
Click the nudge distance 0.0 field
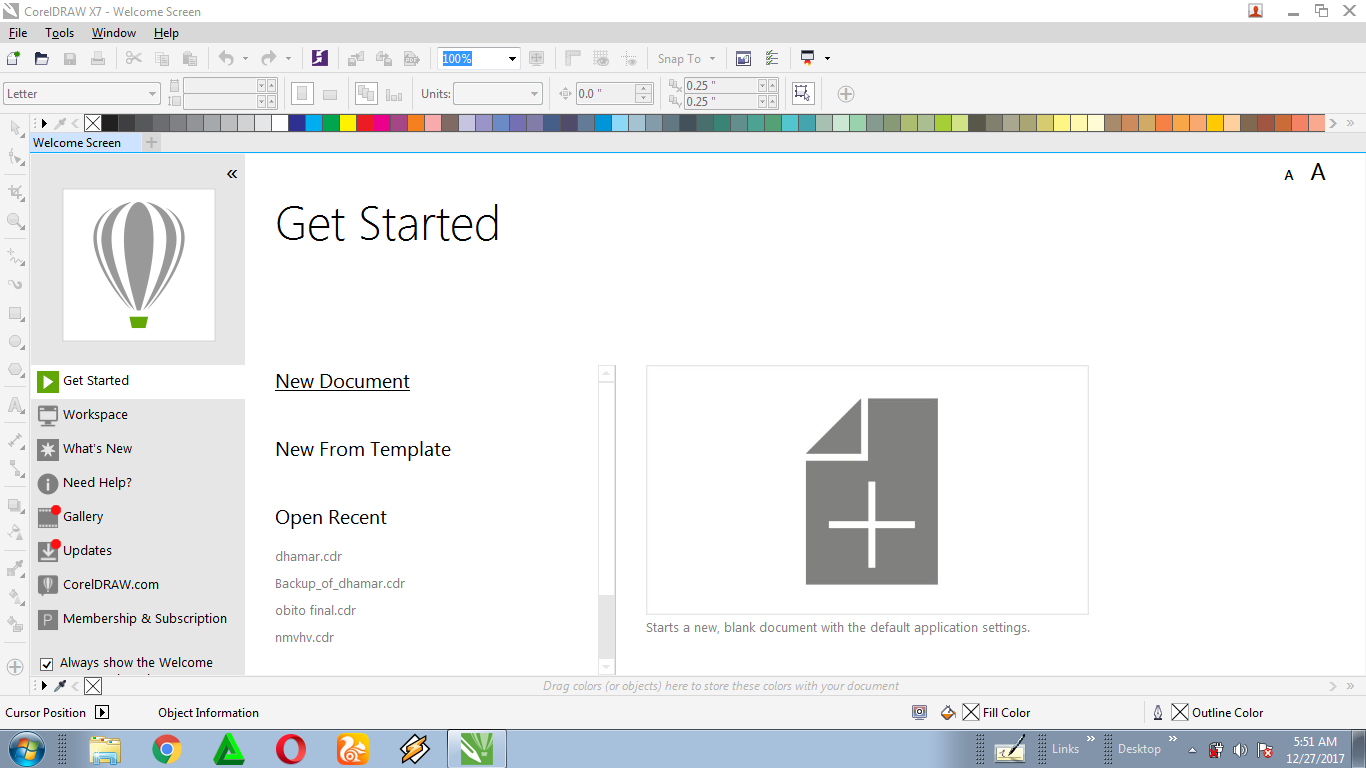(x=605, y=94)
